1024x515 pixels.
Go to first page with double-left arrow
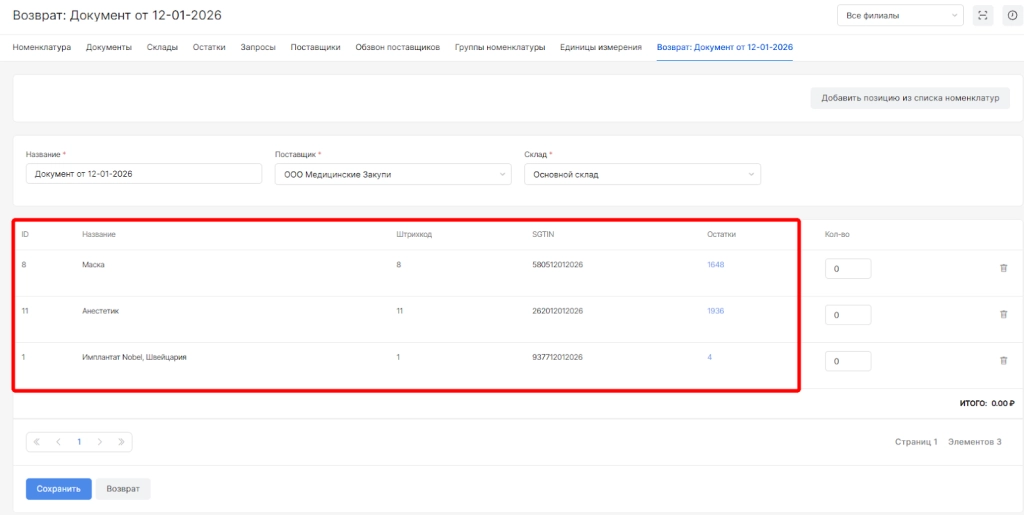pos(38,441)
